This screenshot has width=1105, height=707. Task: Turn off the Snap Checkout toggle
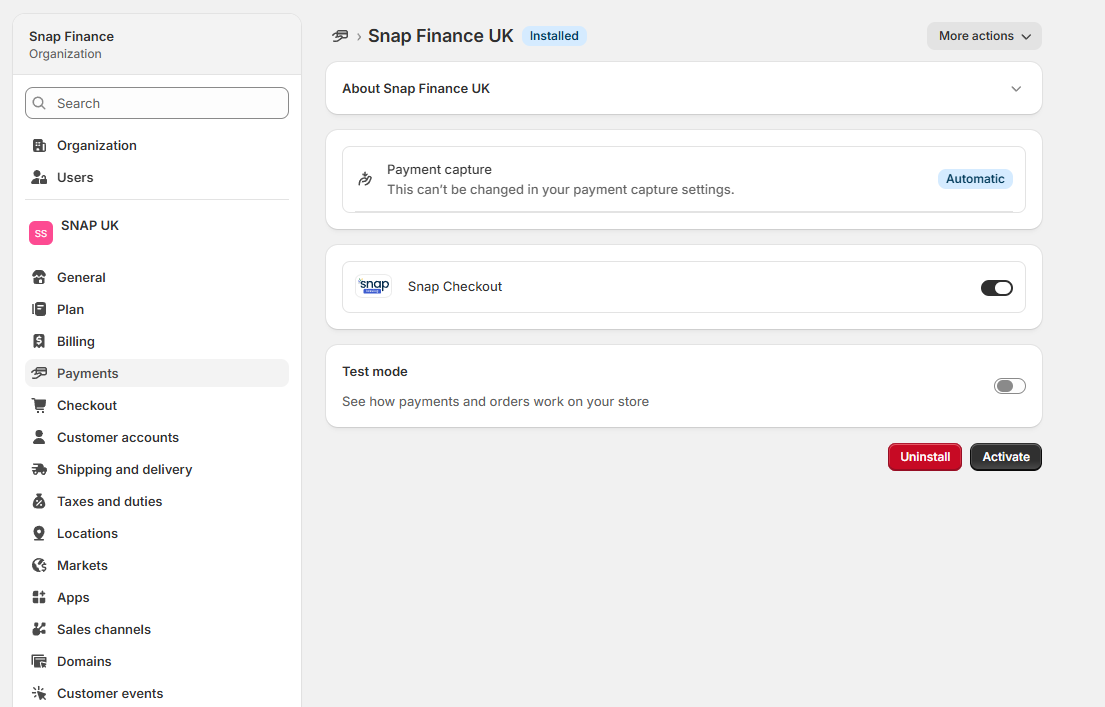coord(996,288)
